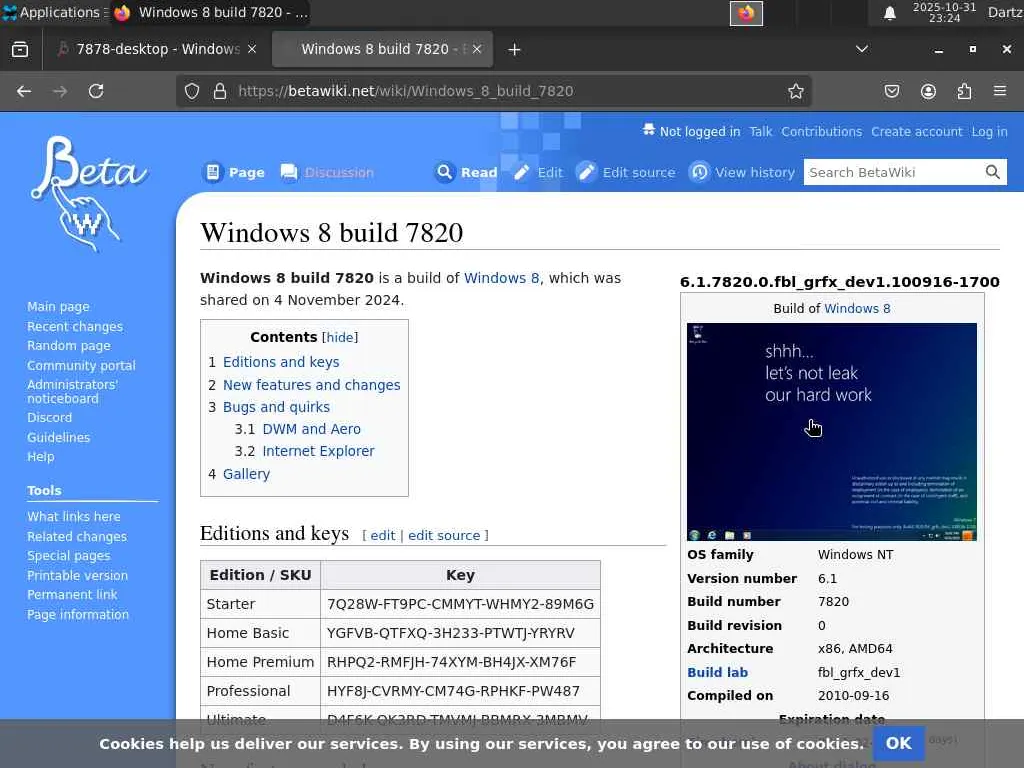Screen dimensions: 1024x768
Task: Click the browser address bar
Action: [493, 91]
